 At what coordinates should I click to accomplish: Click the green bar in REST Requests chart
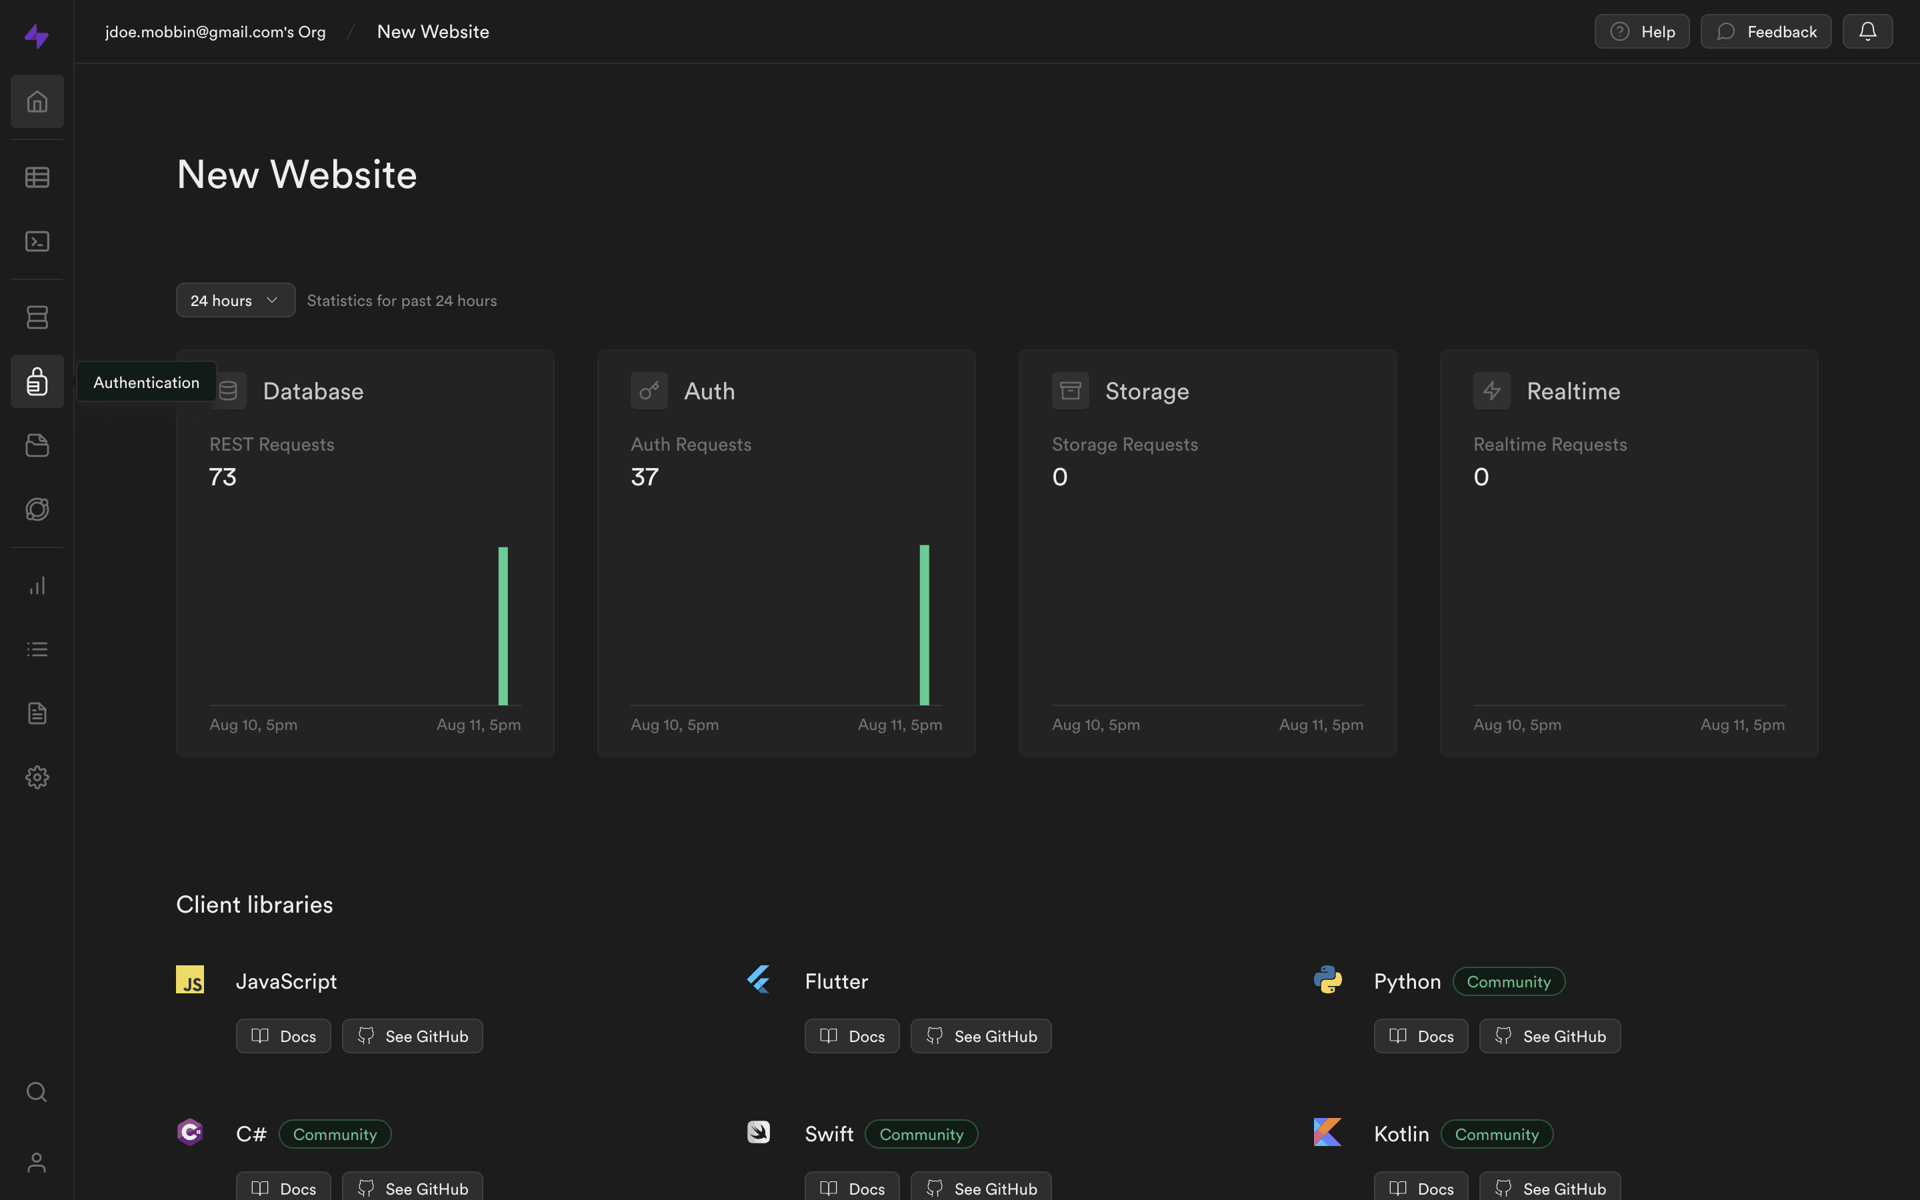point(503,626)
